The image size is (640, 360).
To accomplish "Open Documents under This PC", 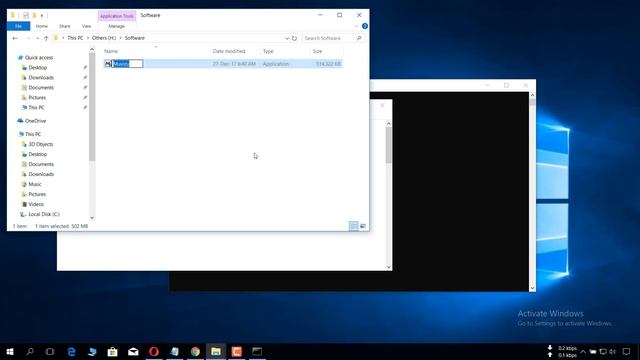I will pyautogui.click(x=41, y=164).
